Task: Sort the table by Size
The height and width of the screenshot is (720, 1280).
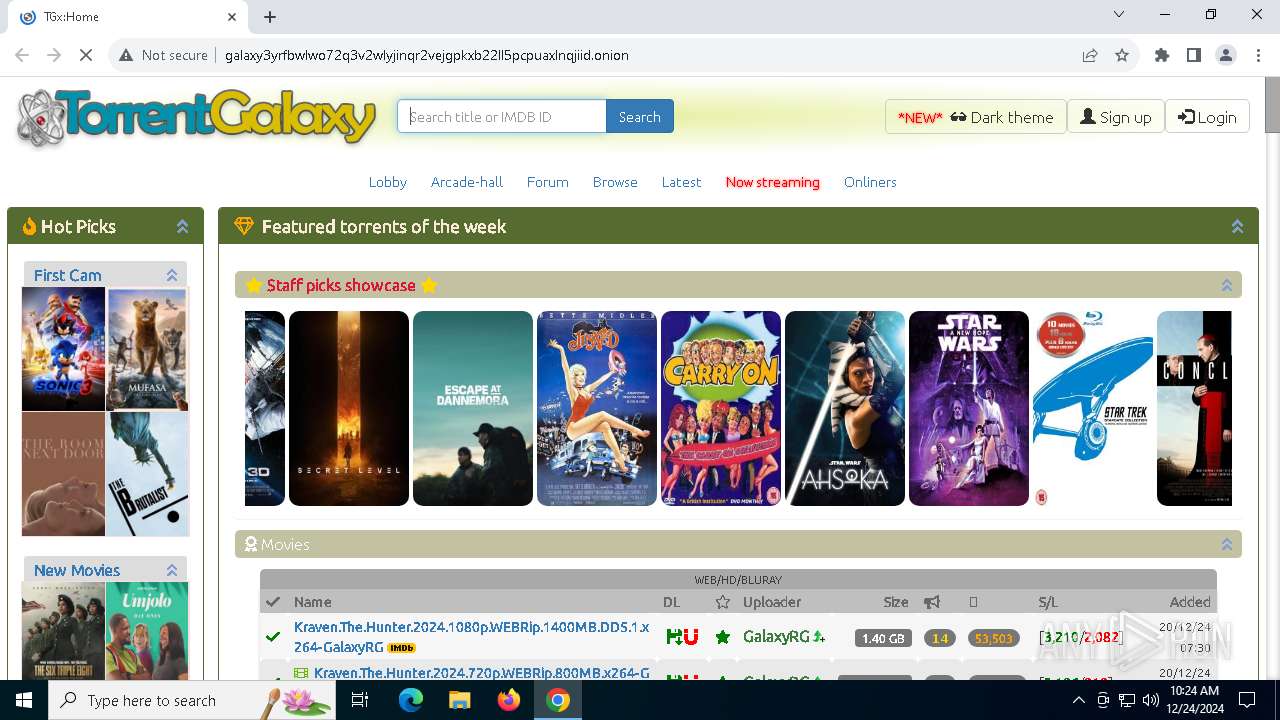Action: pyautogui.click(x=896, y=602)
